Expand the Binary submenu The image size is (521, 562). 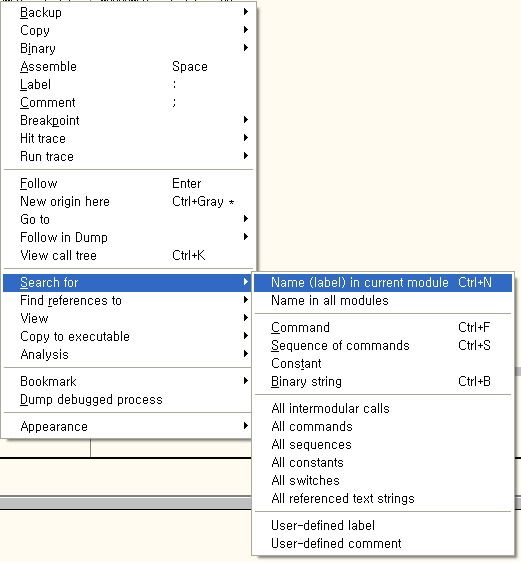(x=128, y=48)
